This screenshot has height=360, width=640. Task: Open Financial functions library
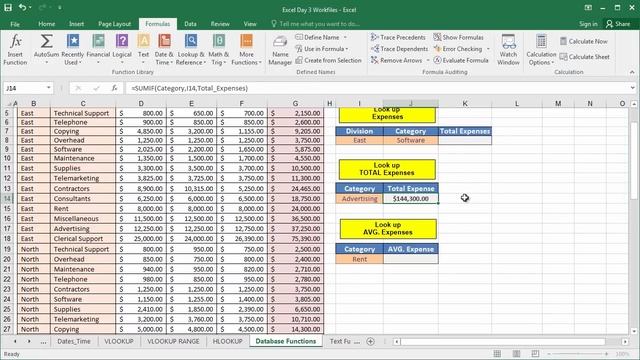pyautogui.click(x=98, y=49)
